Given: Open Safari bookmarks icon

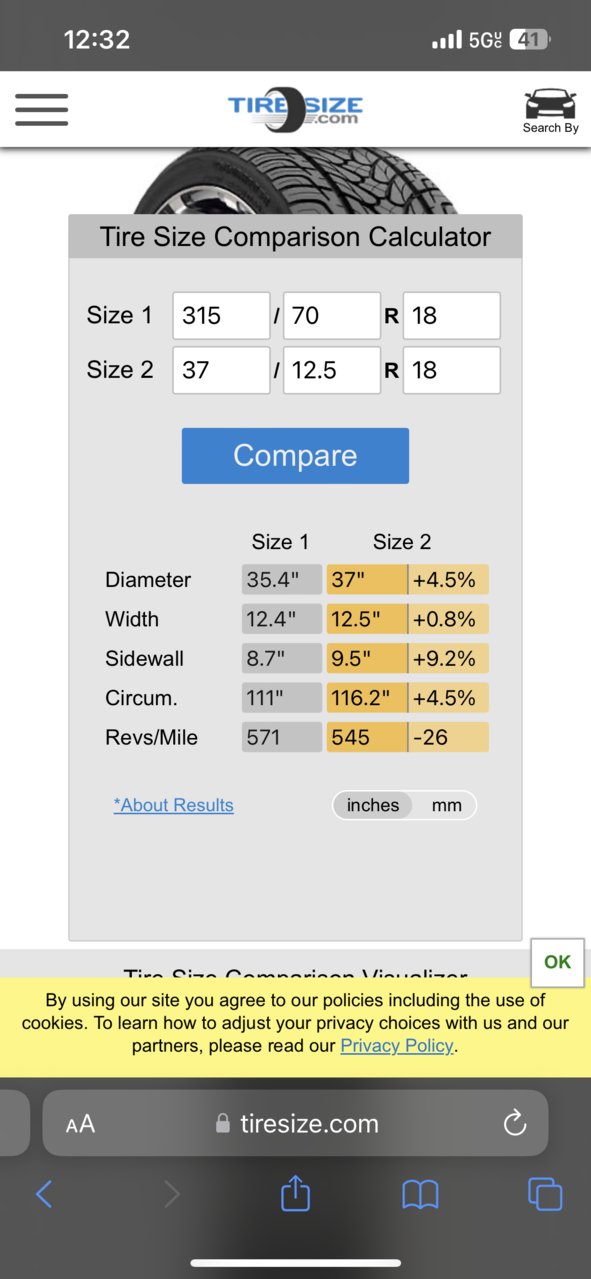Looking at the screenshot, I should click(x=420, y=1194).
